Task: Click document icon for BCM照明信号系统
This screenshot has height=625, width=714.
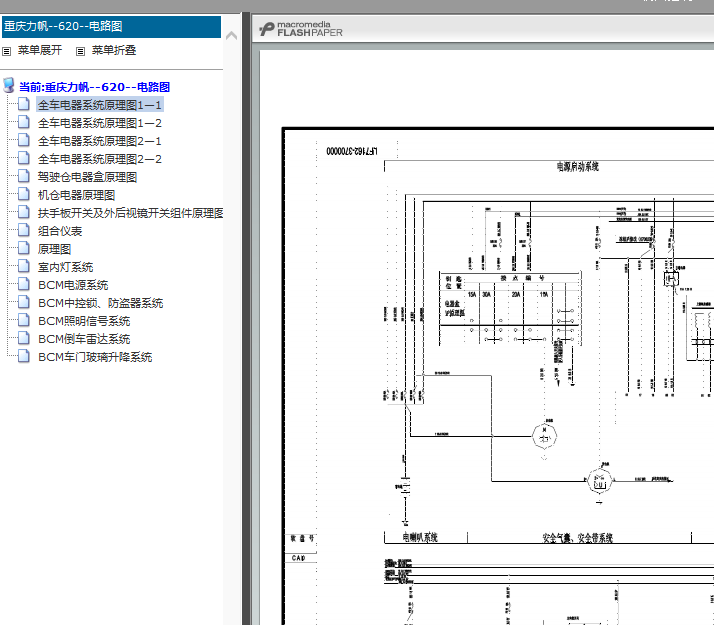Action: click(x=24, y=320)
